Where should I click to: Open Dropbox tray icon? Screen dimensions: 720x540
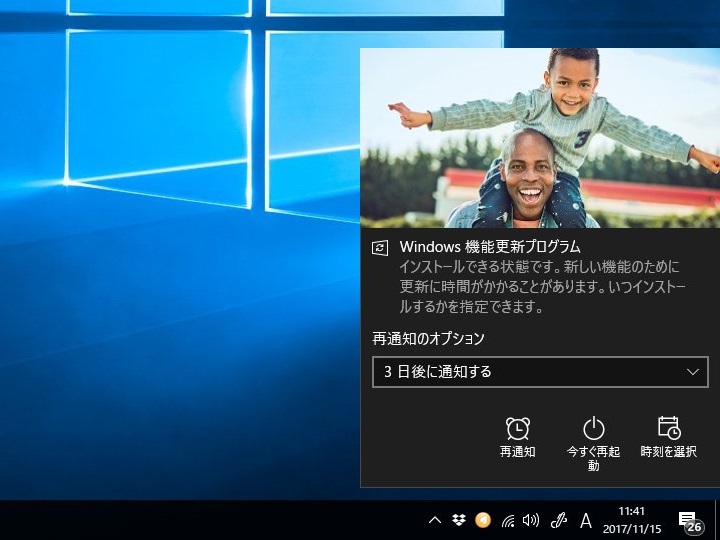click(x=459, y=520)
